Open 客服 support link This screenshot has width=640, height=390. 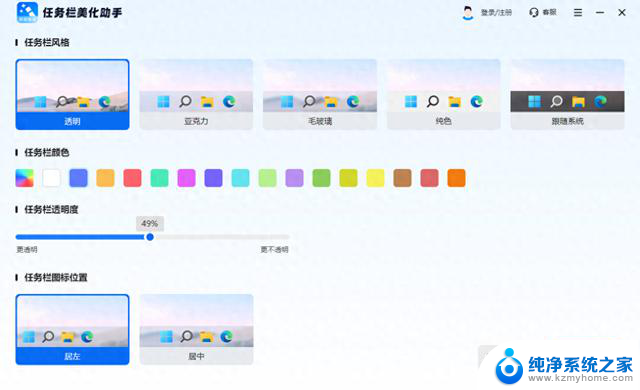[549, 12]
